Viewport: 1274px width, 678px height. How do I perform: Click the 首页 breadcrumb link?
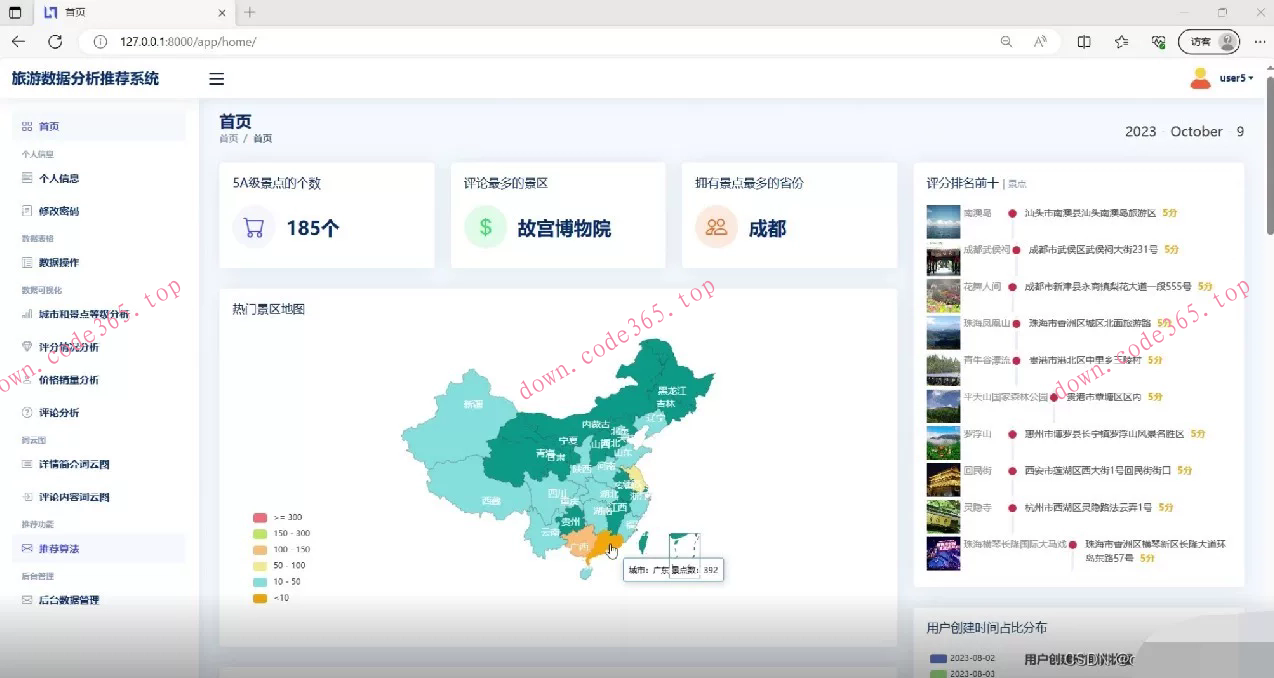[x=229, y=138]
